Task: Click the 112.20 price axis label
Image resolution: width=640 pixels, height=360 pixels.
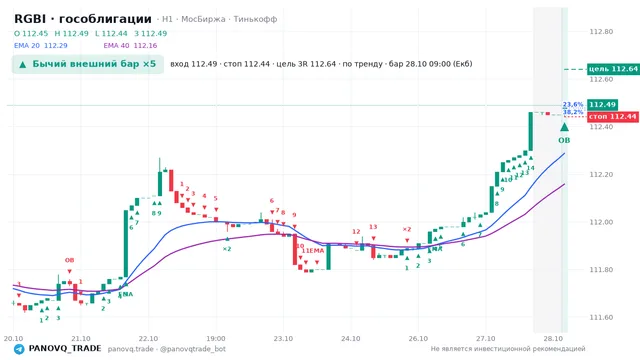Action: point(601,174)
